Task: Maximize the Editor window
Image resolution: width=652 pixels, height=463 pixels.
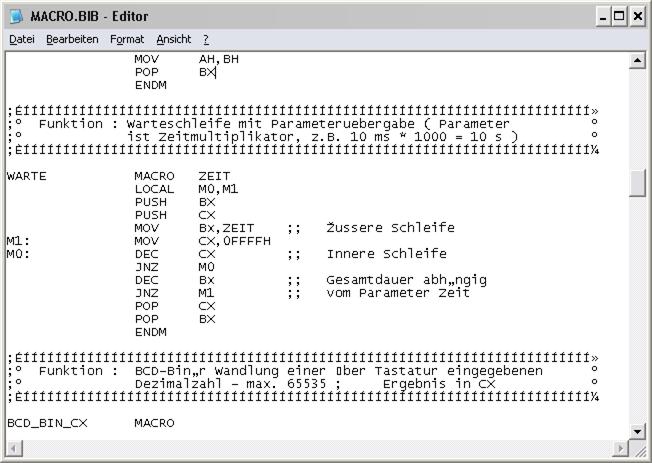Action: tap(619, 16)
